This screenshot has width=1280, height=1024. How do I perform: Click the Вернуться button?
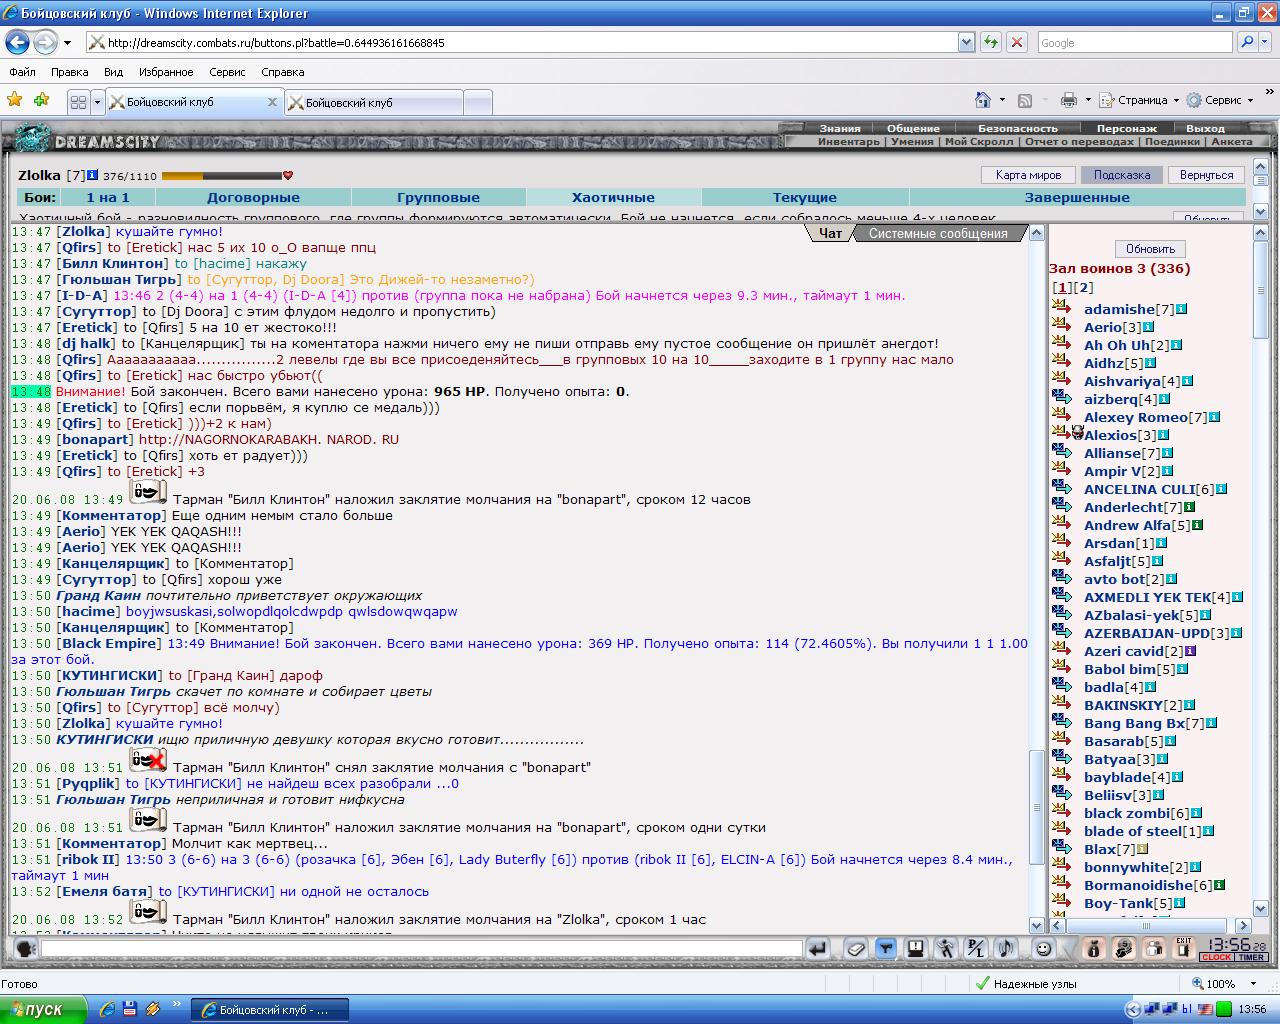[1206, 175]
